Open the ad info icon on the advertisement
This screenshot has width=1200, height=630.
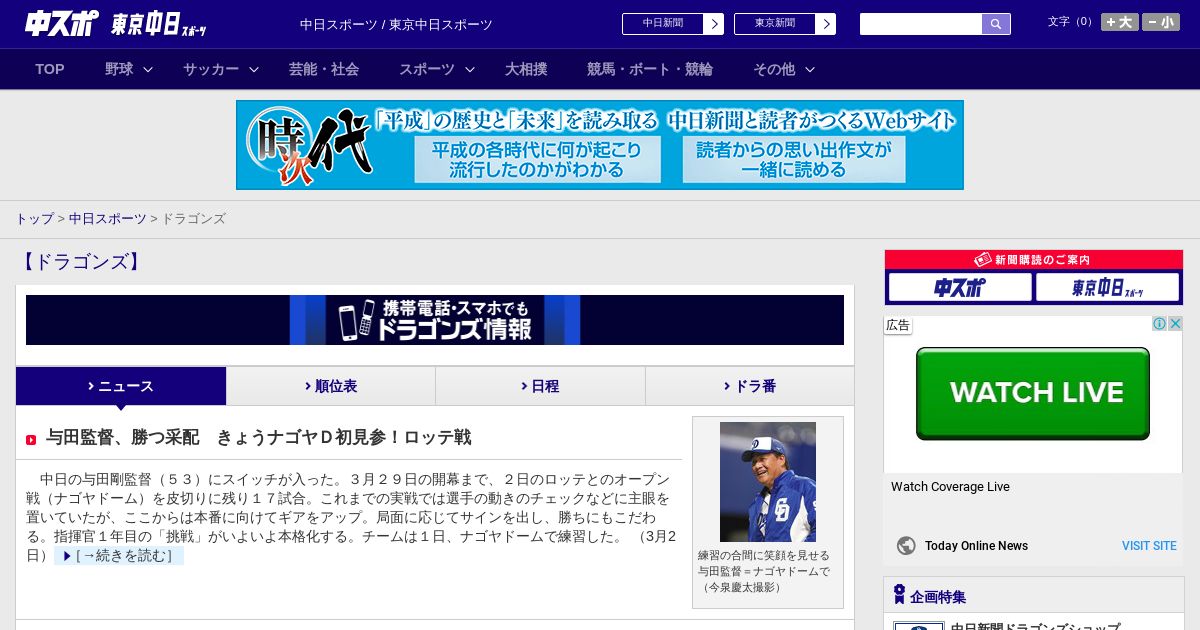(x=1160, y=324)
